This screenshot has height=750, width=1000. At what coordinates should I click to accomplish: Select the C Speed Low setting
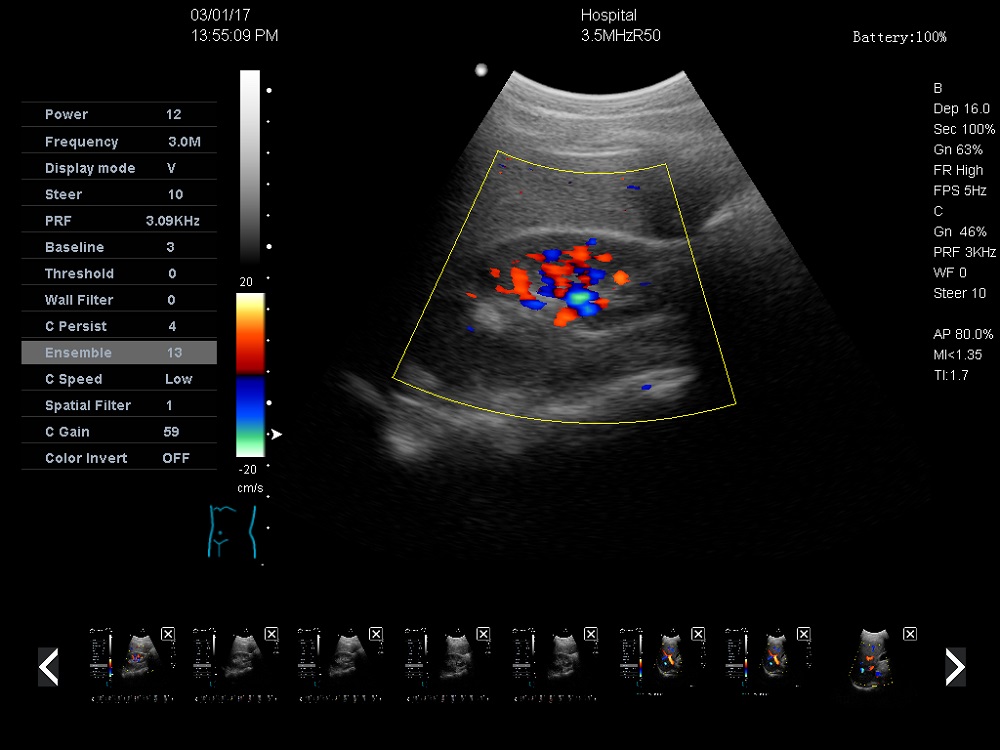coord(119,379)
